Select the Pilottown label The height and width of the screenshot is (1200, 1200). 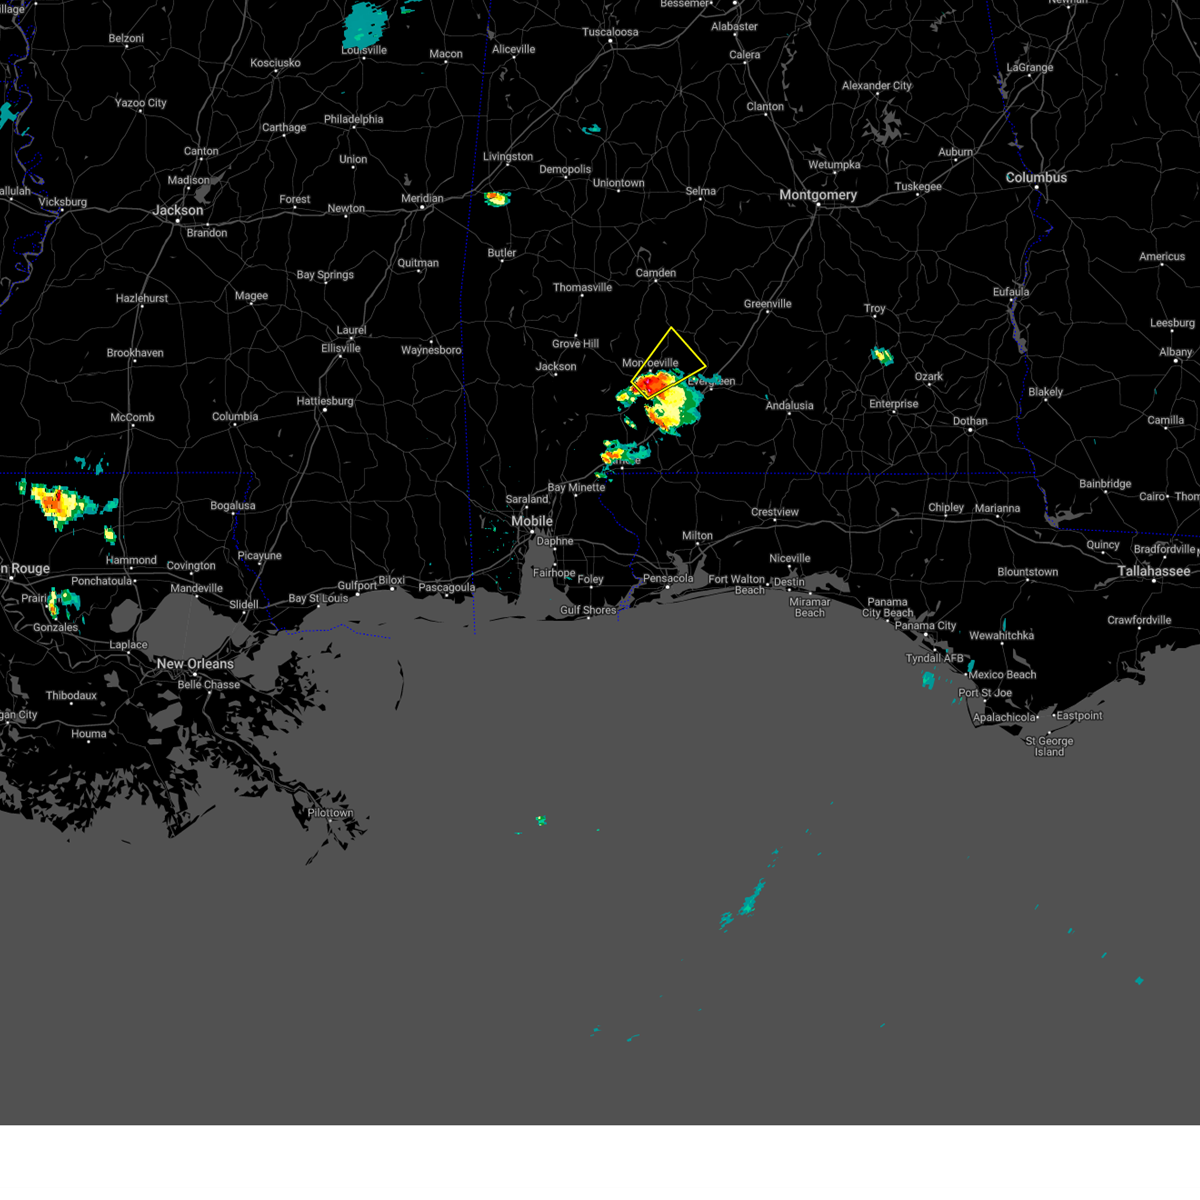click(x=330, y=813)
